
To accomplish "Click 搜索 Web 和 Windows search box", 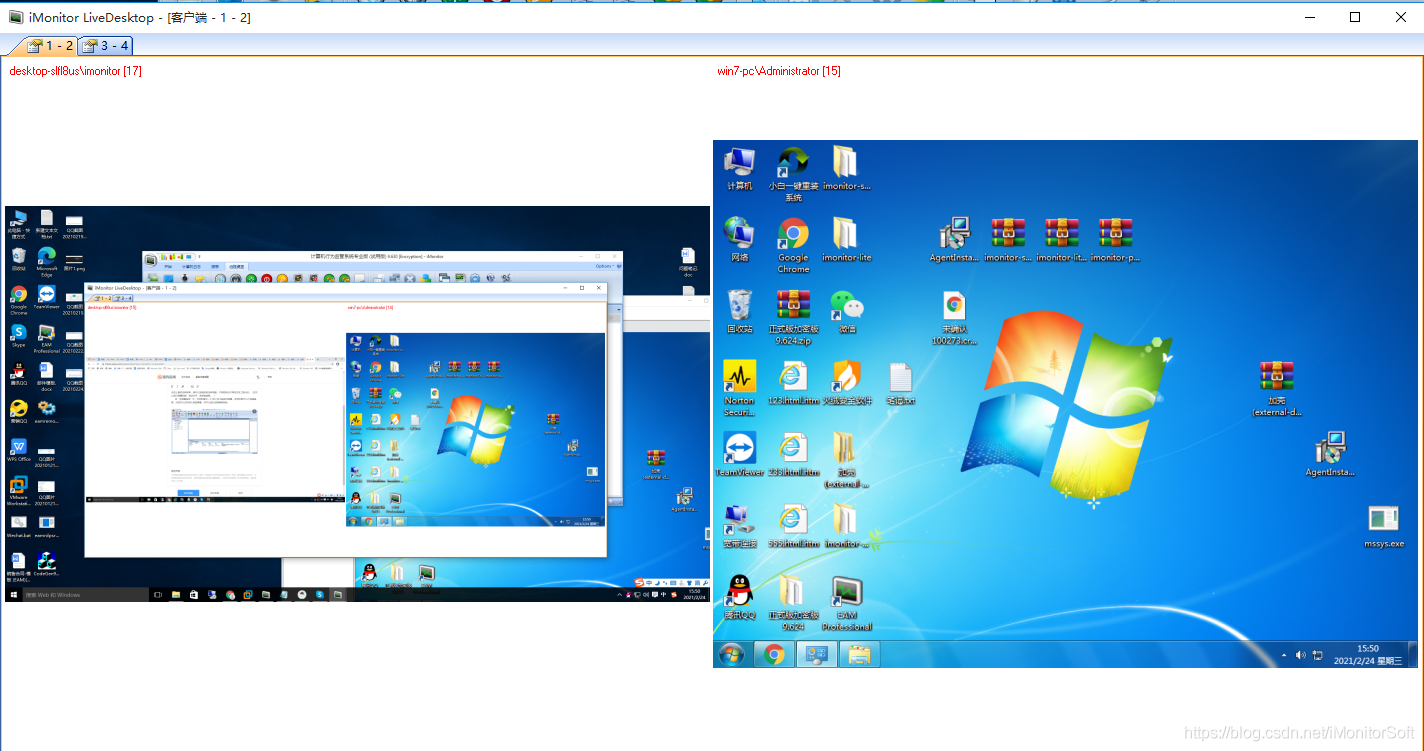I will click(85, 595).
